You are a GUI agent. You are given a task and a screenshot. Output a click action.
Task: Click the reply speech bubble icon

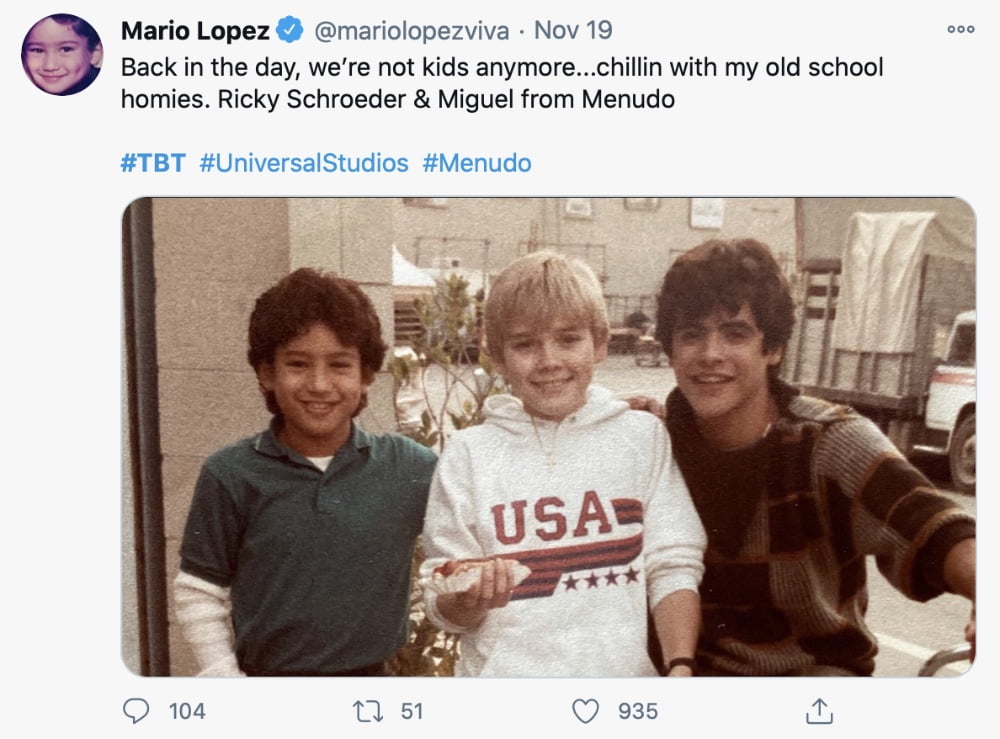coord(136,711)
